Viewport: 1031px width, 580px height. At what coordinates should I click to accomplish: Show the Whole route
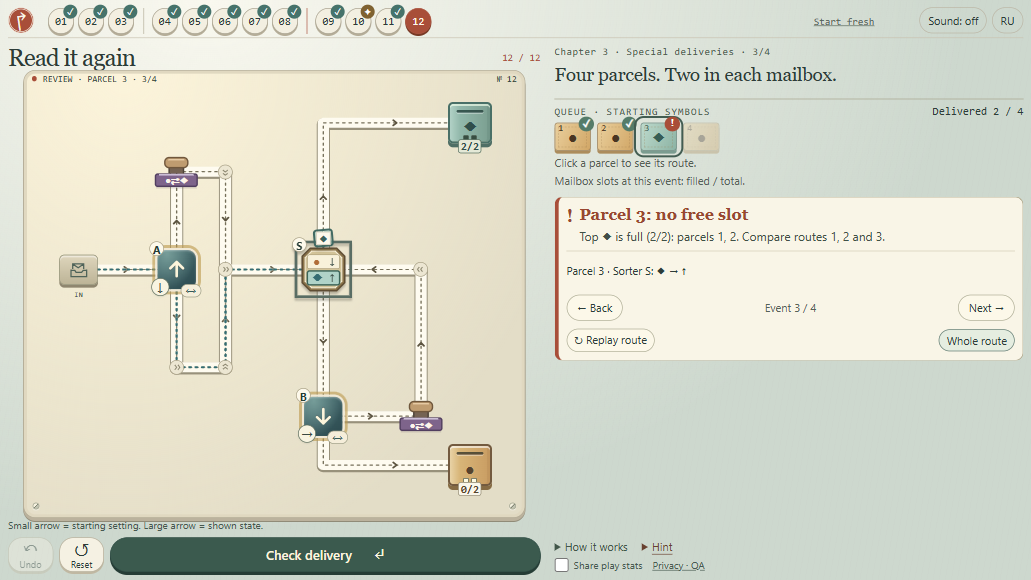(976, 341)
